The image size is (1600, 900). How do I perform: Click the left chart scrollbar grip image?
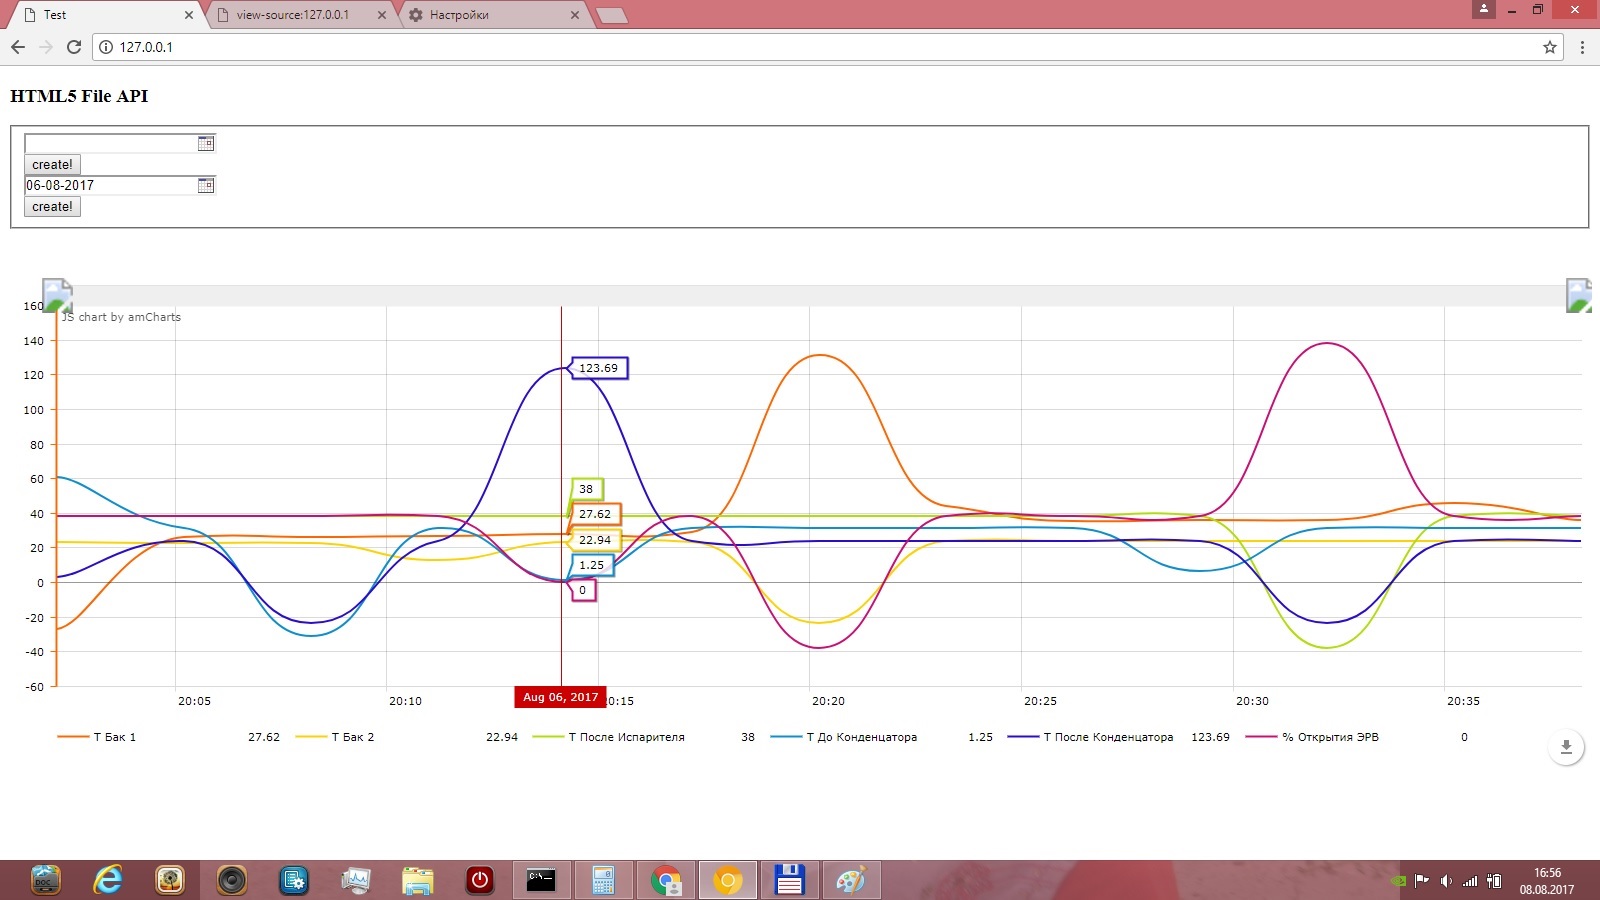pos(57,295)
